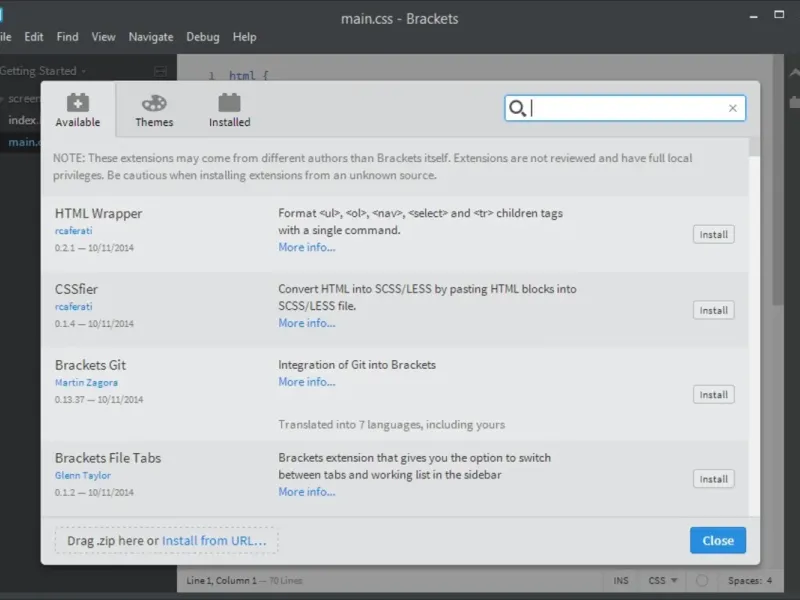Install the Brackets Git extension
Image resolution: width=800 pixels, height=600 pixels.
pos(713,394)
